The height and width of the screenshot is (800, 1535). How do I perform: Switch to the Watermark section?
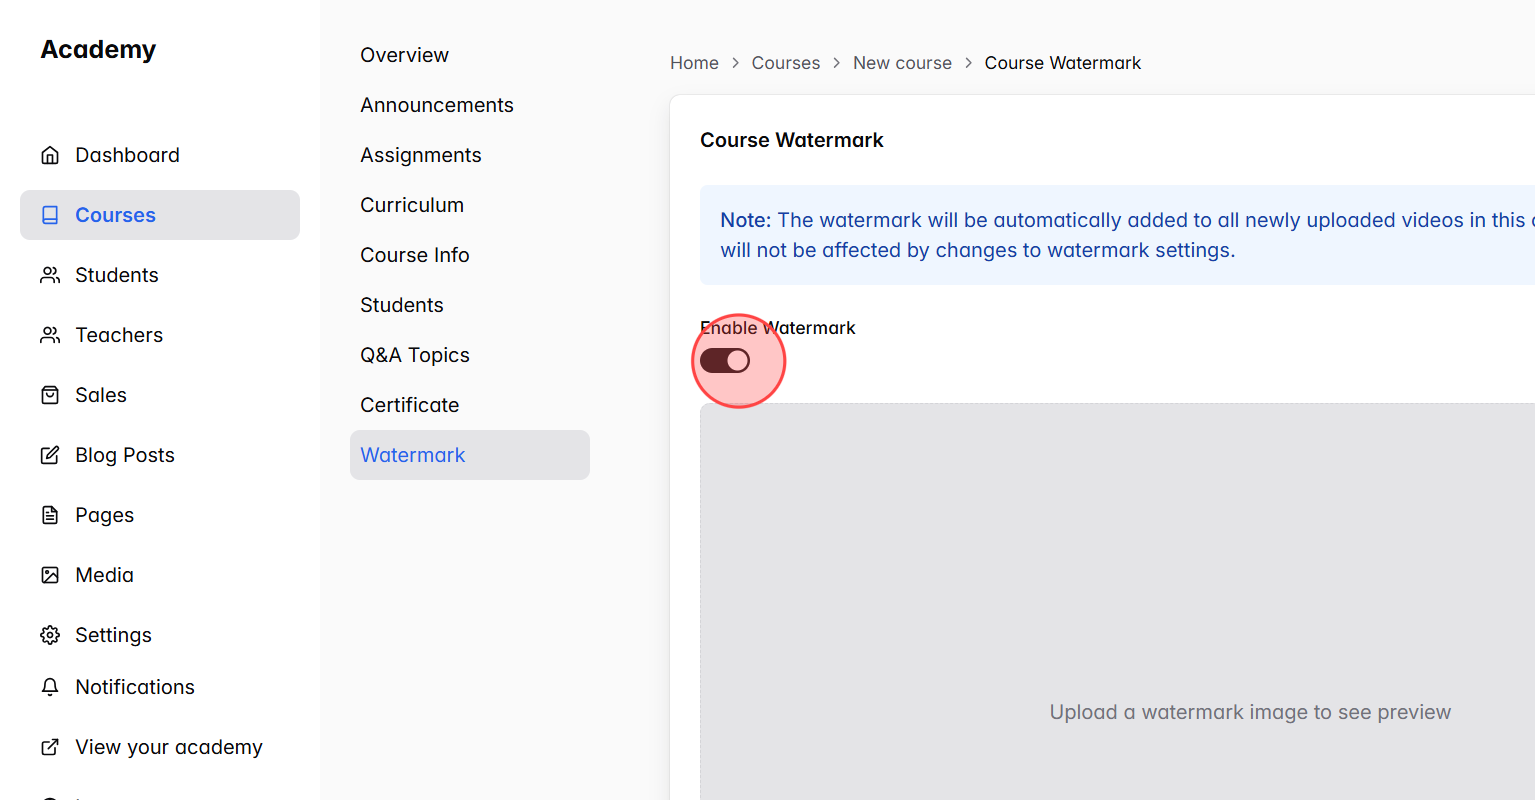(412, 455)
